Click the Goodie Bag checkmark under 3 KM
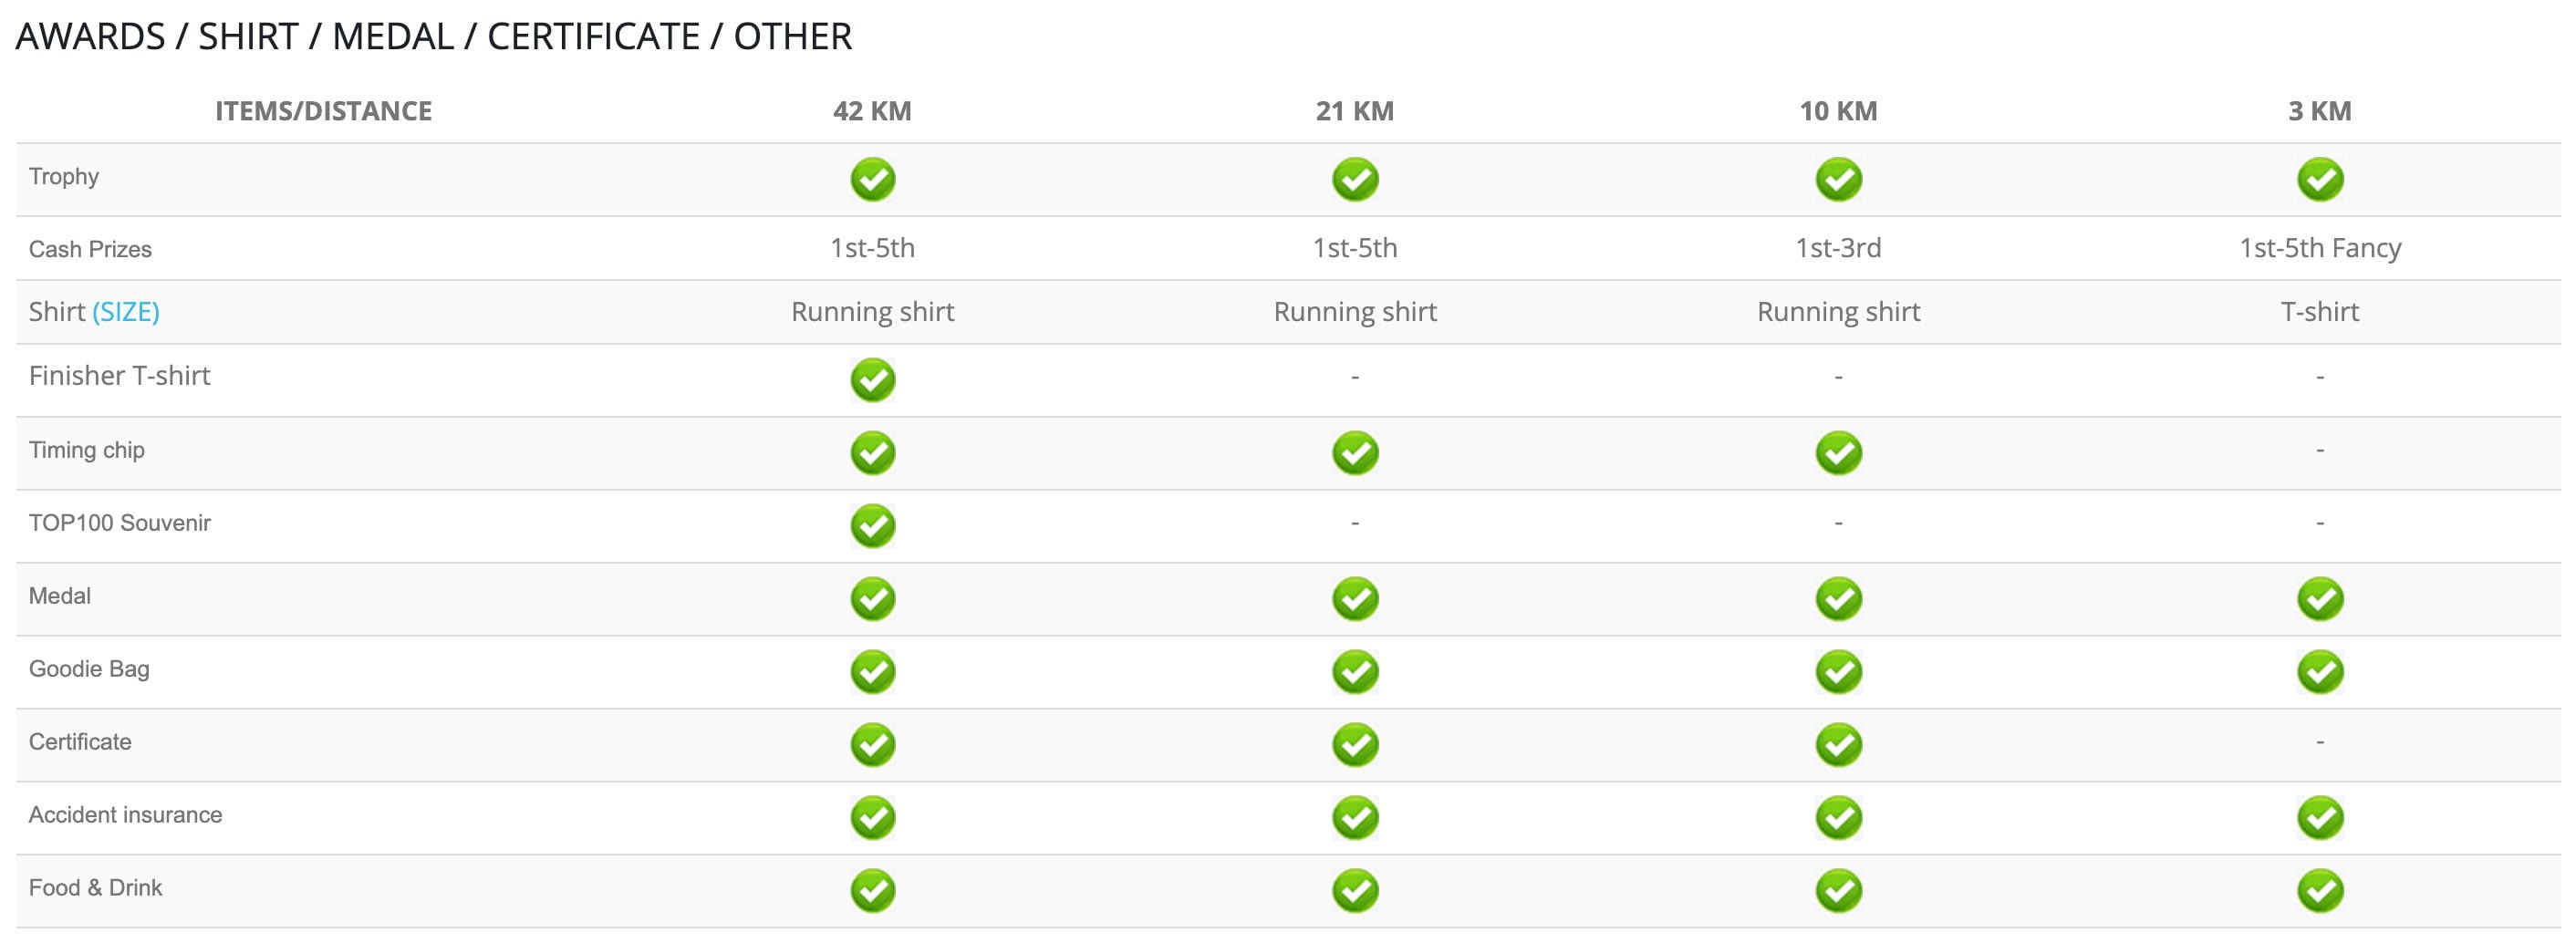2576x943 pixels. pos(2320,672)
